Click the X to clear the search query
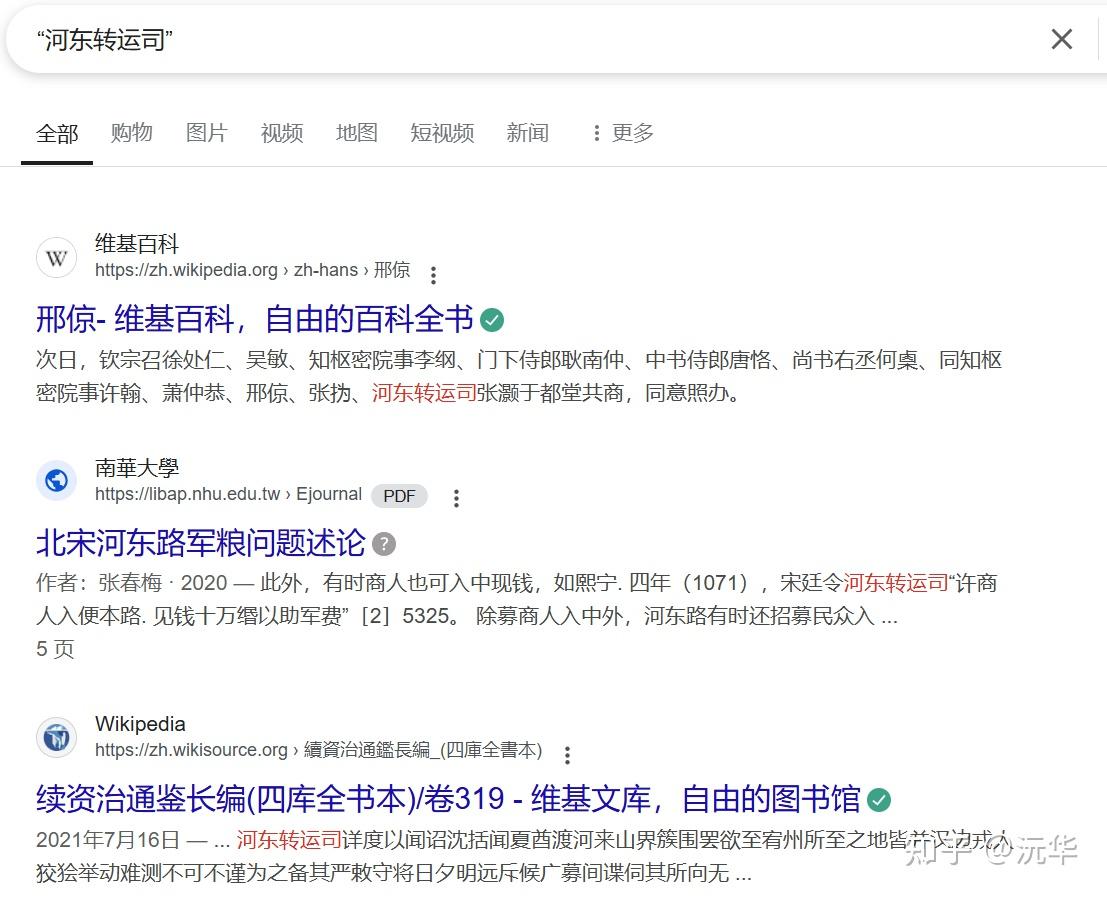 click(1061, 39)
